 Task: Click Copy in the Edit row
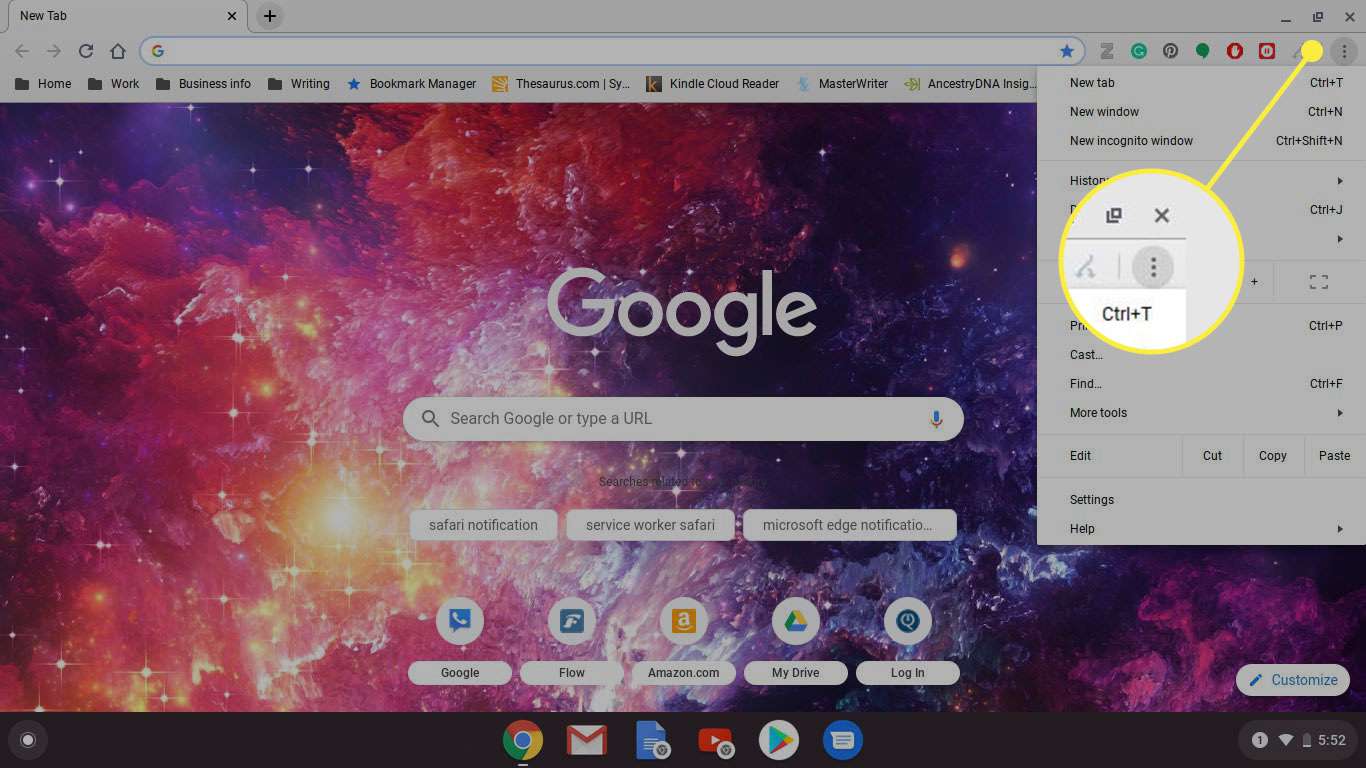[x=1273, y=456]
